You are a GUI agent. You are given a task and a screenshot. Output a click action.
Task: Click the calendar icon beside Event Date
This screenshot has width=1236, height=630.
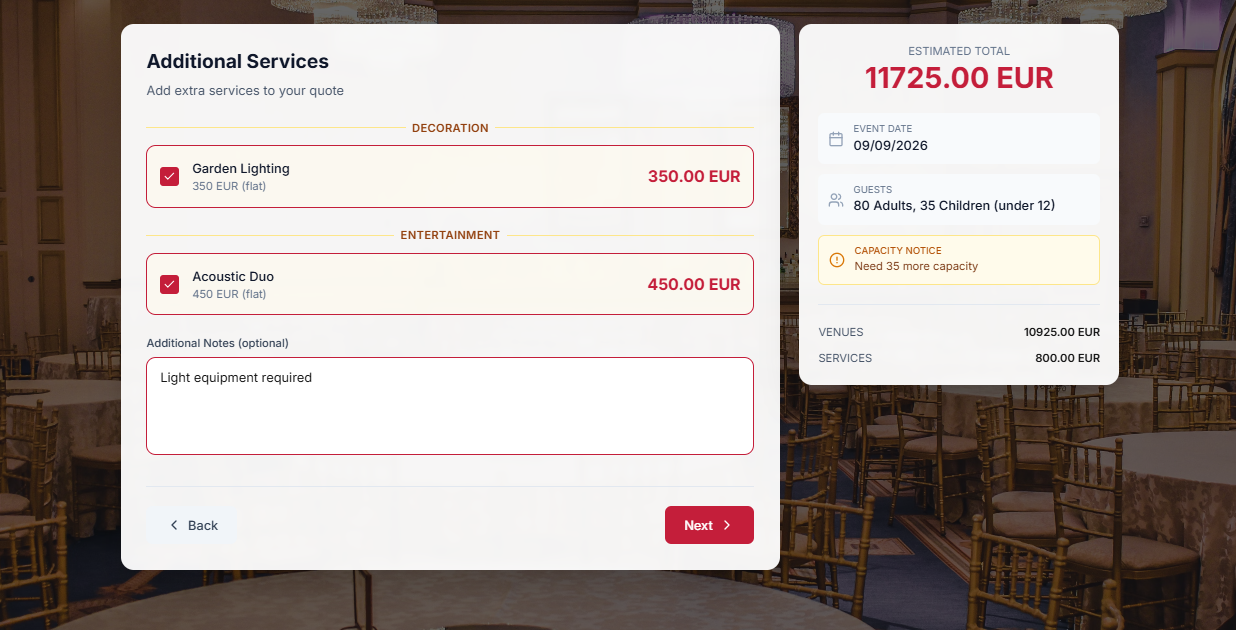pyautogui.click(x=836, y=138)
